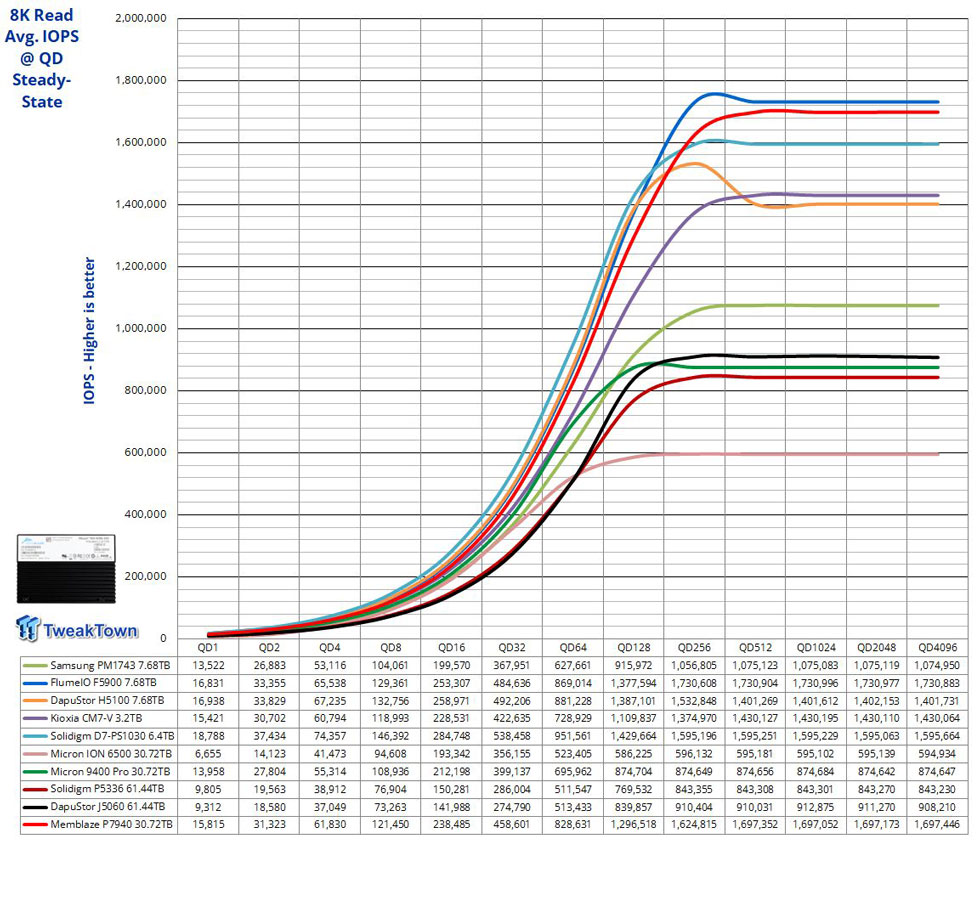Screen dimensions: 980x898
Task: Click the QD4096 column header
Action: click(937, 647)
